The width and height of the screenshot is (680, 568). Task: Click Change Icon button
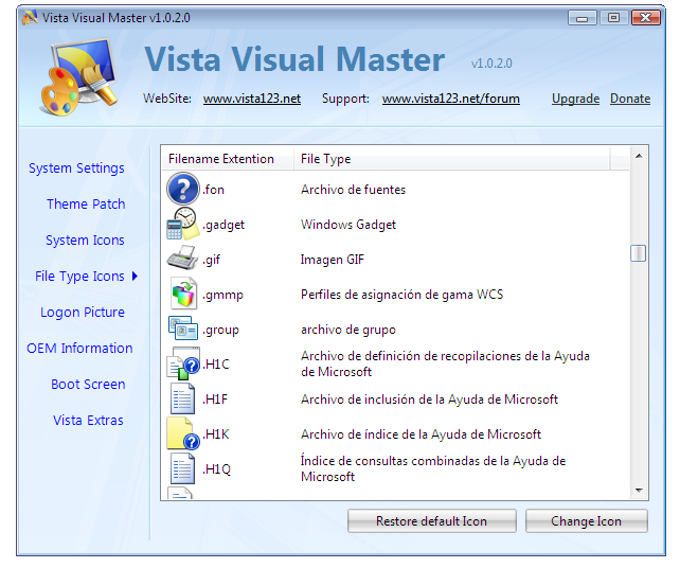coord(586,521)
